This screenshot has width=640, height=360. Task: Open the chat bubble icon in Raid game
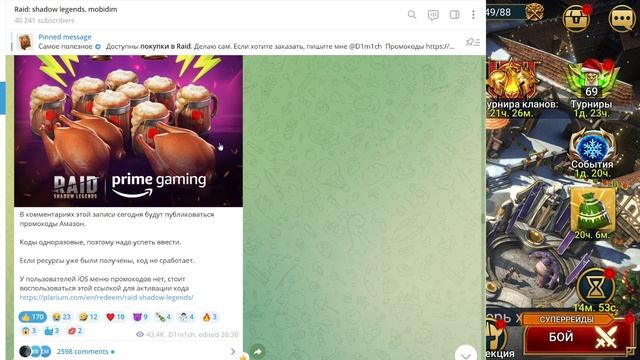pos(622,18)
